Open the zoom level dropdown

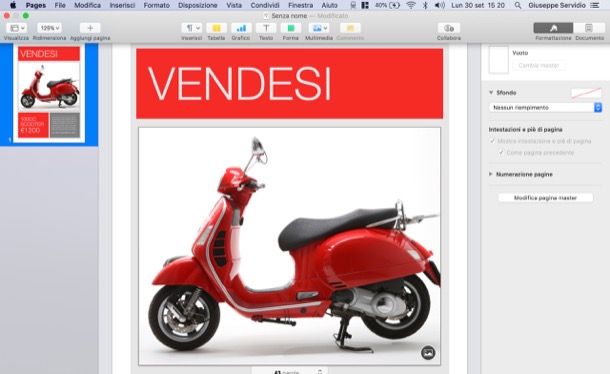tap(50, 28)
